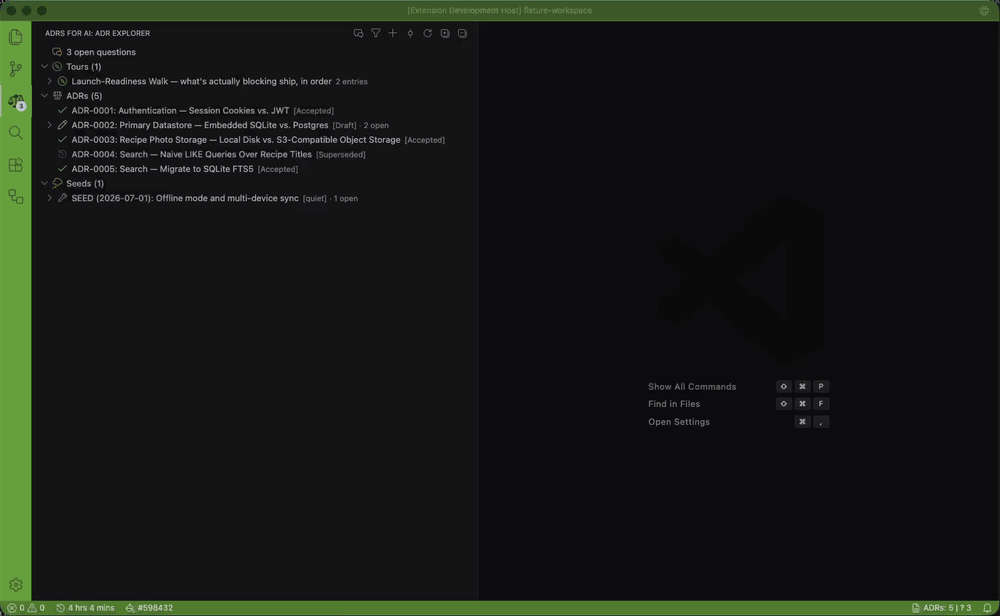The width and height of the screenshot is (1000, 616).
Task: Open the ADRs for AI scales icon
Action: click(15, 101)
